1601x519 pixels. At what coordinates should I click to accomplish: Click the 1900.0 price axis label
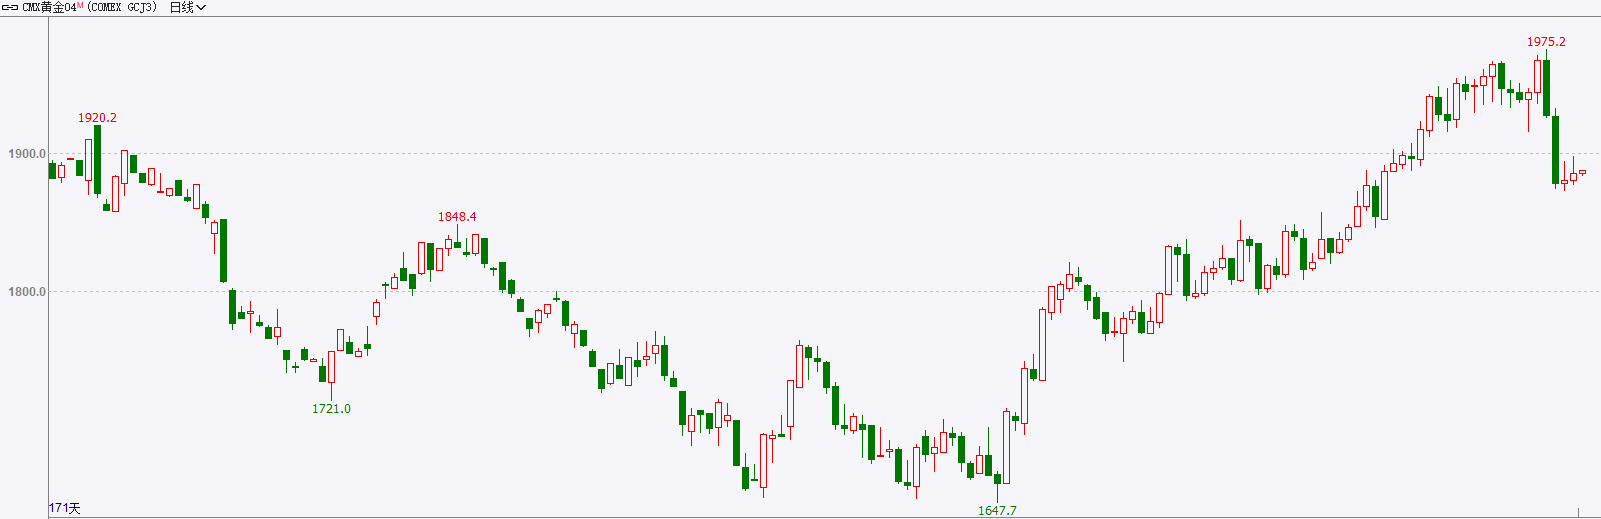pyautogui.click(x=27, y=154)
